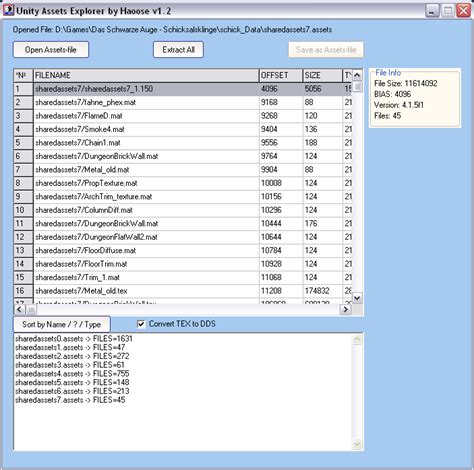This screenshot has width=474, height=470.
Task: Click the FILENAME column header
Action: [x=146, y=75]
